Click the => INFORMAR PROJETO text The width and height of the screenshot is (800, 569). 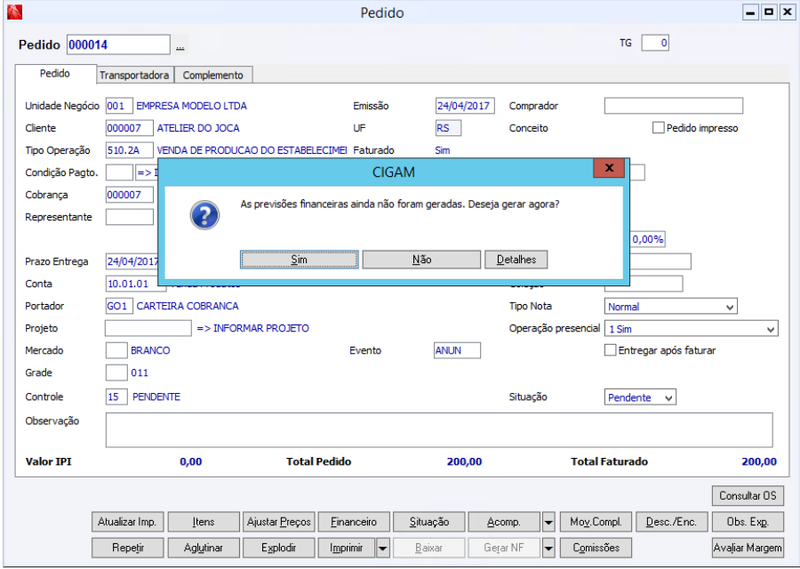(x=253, y=328)
